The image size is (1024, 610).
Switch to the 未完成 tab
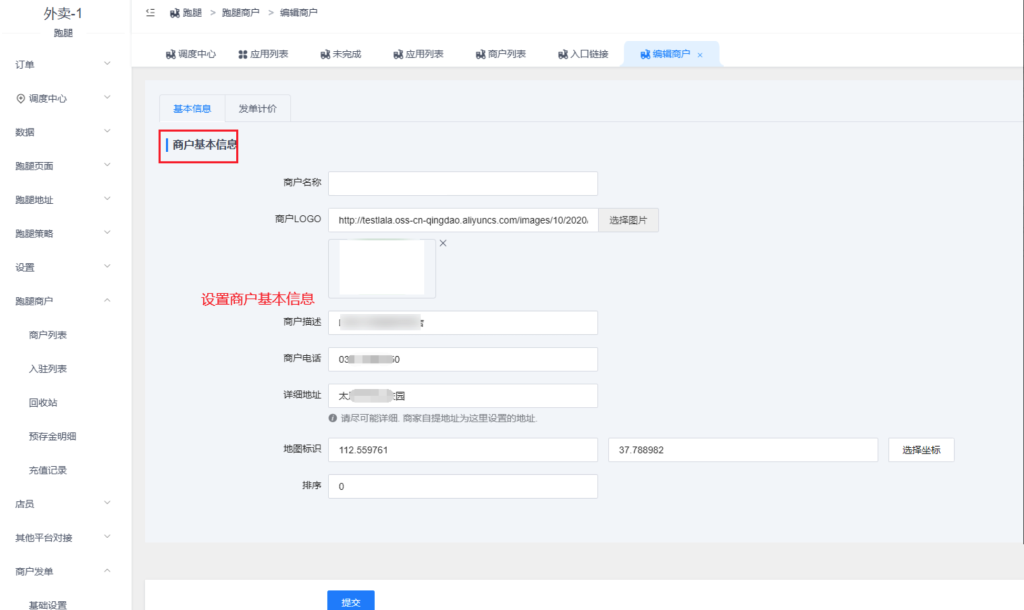pos(344,54)
